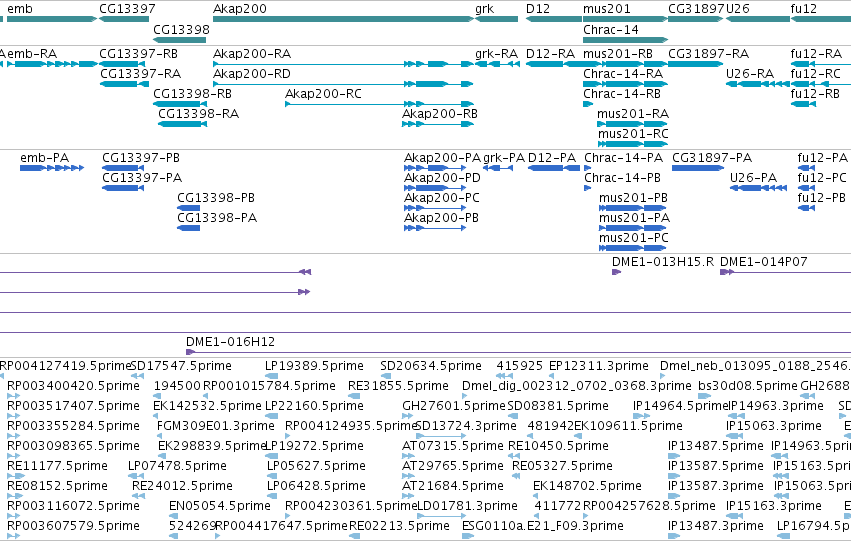Click the Akap200-PA protein label
The width and height of the screenshot is (851, 541).
pyautogui.click(x=443, y=158)
